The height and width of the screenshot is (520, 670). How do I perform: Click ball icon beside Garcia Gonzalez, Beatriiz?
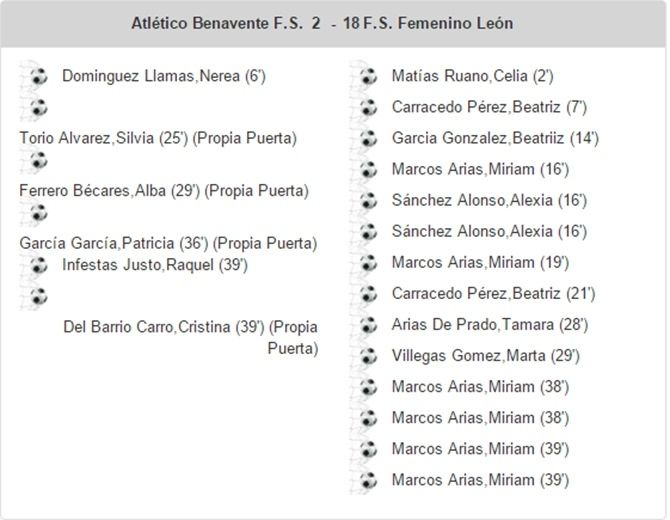click(x=368, y=138)
